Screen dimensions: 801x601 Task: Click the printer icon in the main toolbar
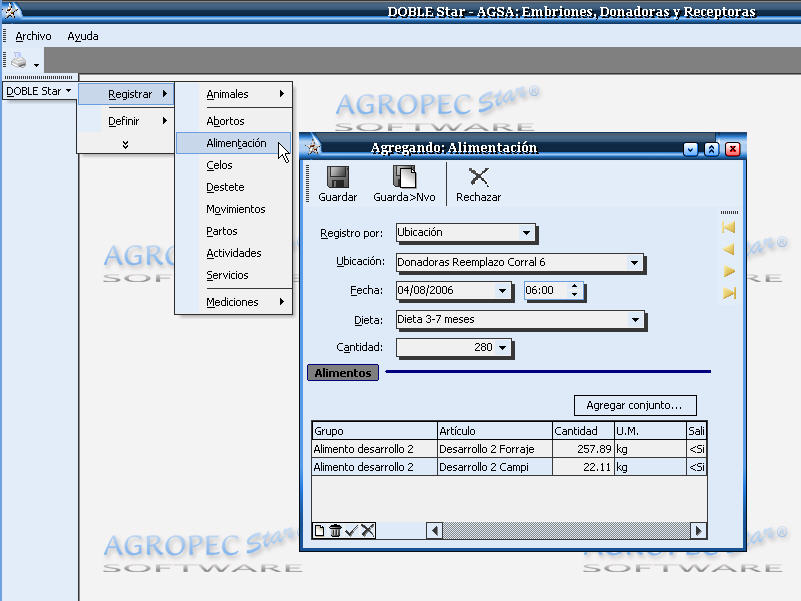[19, 61]
